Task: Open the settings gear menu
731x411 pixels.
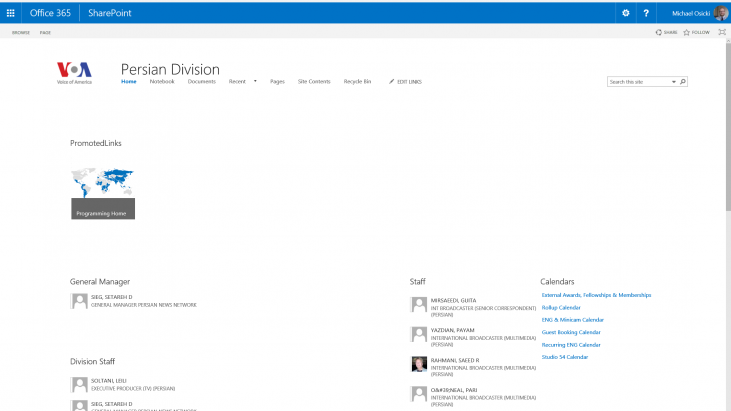Action: tap(626, 13)
